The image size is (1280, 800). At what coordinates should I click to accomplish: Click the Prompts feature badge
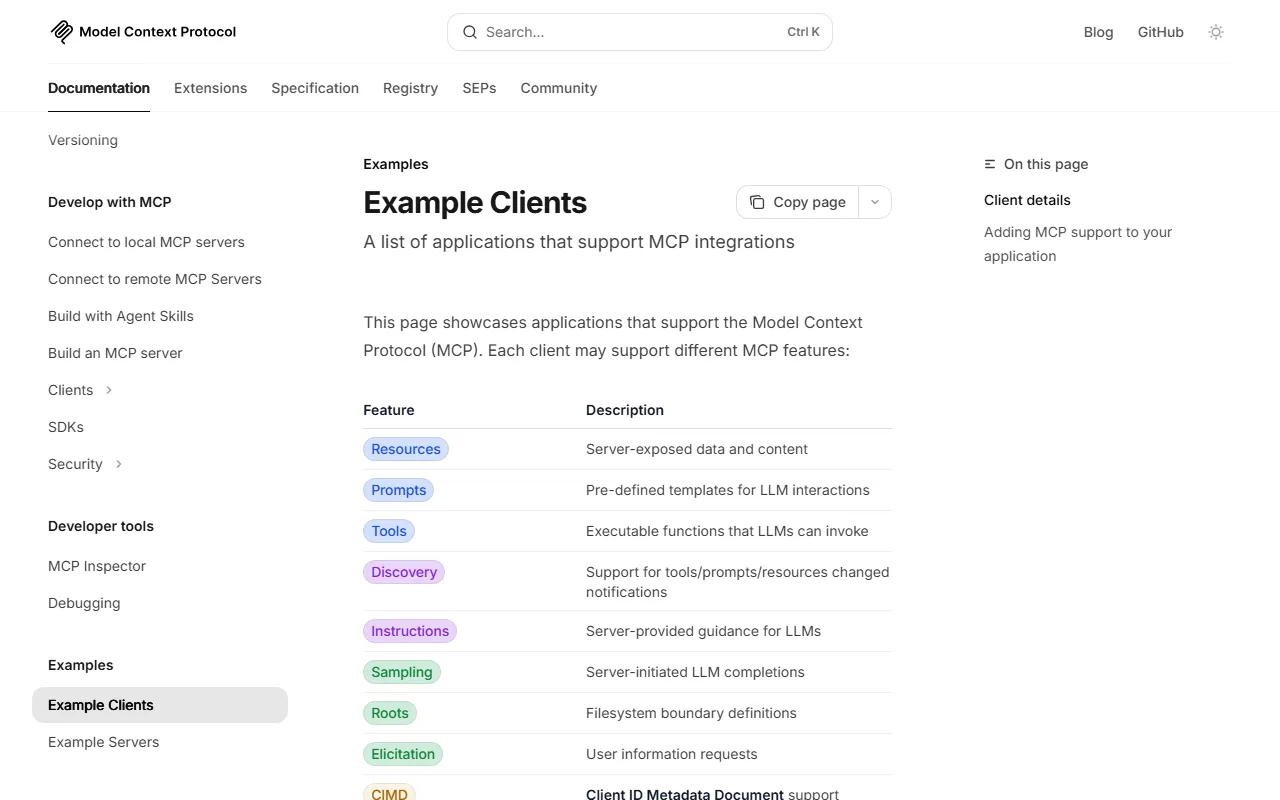click(398, 490)
